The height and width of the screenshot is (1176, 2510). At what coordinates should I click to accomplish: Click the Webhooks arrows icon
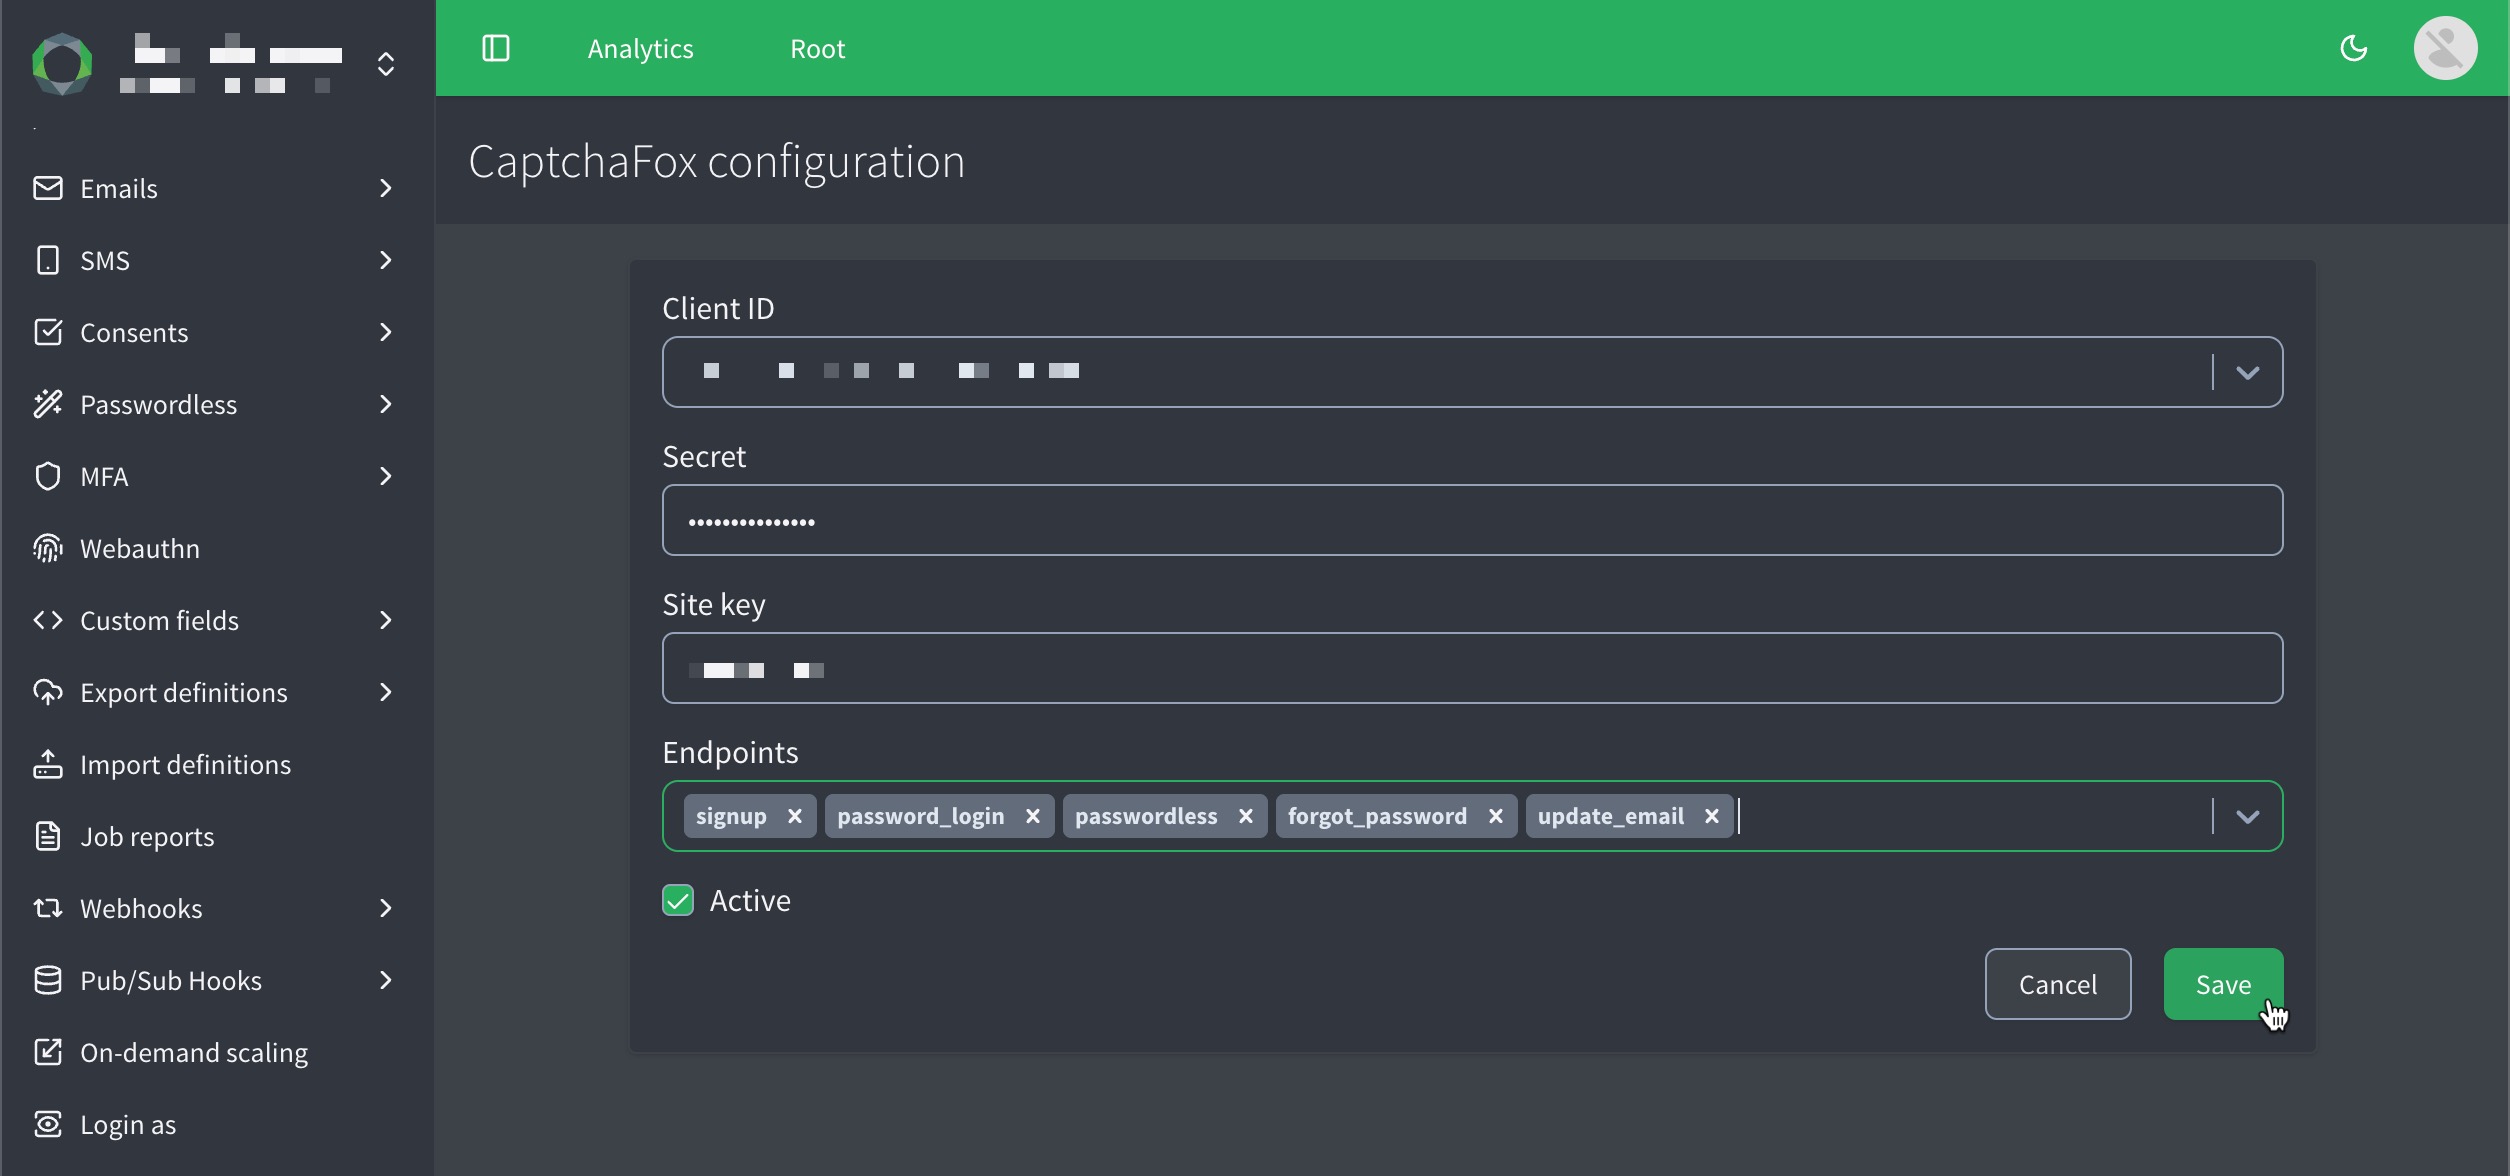click(x=48, y=908)
